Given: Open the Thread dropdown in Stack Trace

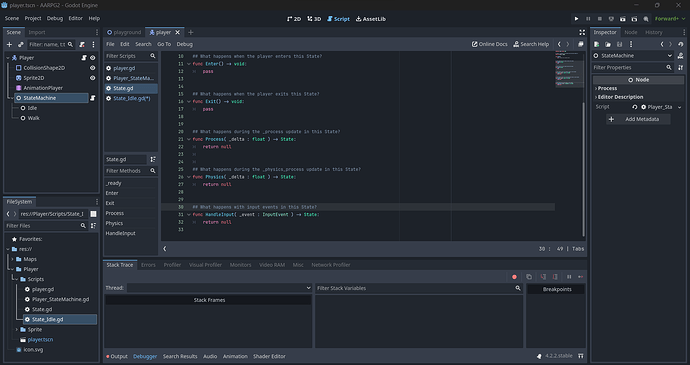Looking at the screenshot, I should (x=220, y=288).
